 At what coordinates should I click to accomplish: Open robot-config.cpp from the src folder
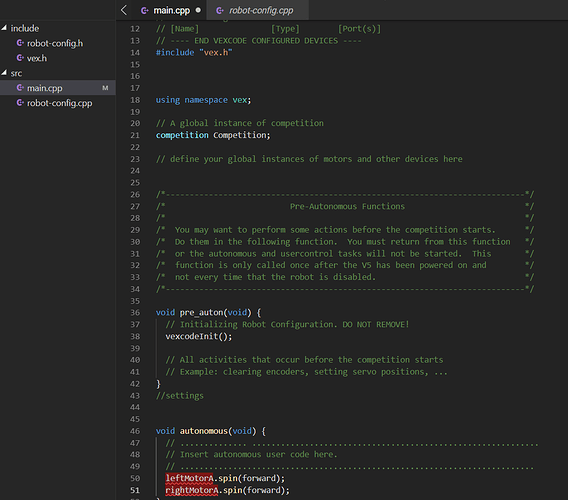point(59,103)
